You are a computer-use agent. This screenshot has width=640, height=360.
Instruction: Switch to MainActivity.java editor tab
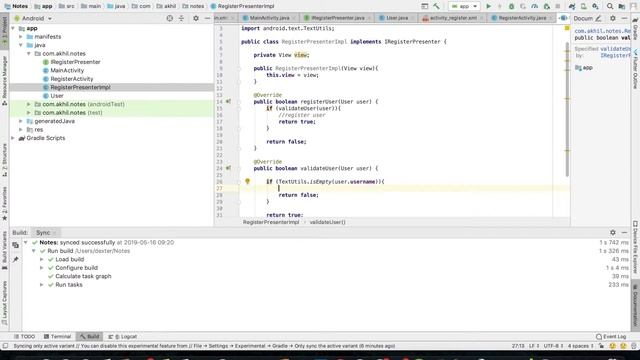coord(269,18)
